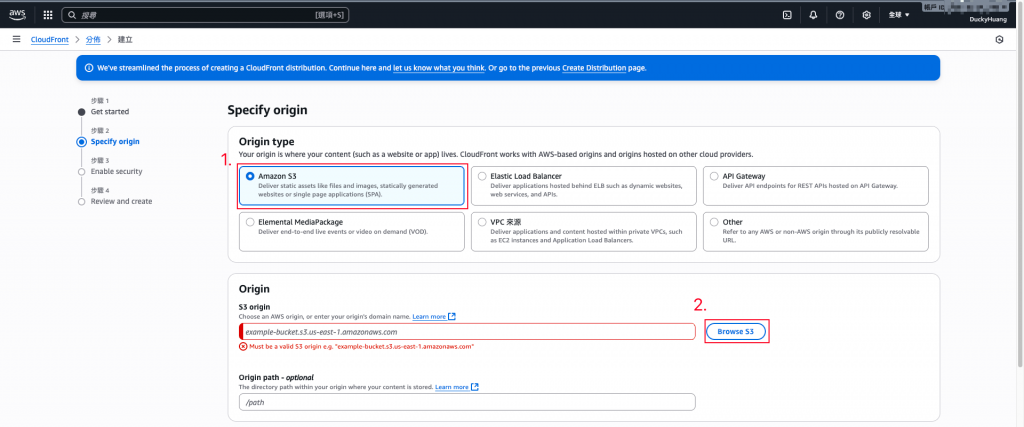Select the VPC origin type
This screenshot has height=427, width=1024.
(x=584, y=231)
